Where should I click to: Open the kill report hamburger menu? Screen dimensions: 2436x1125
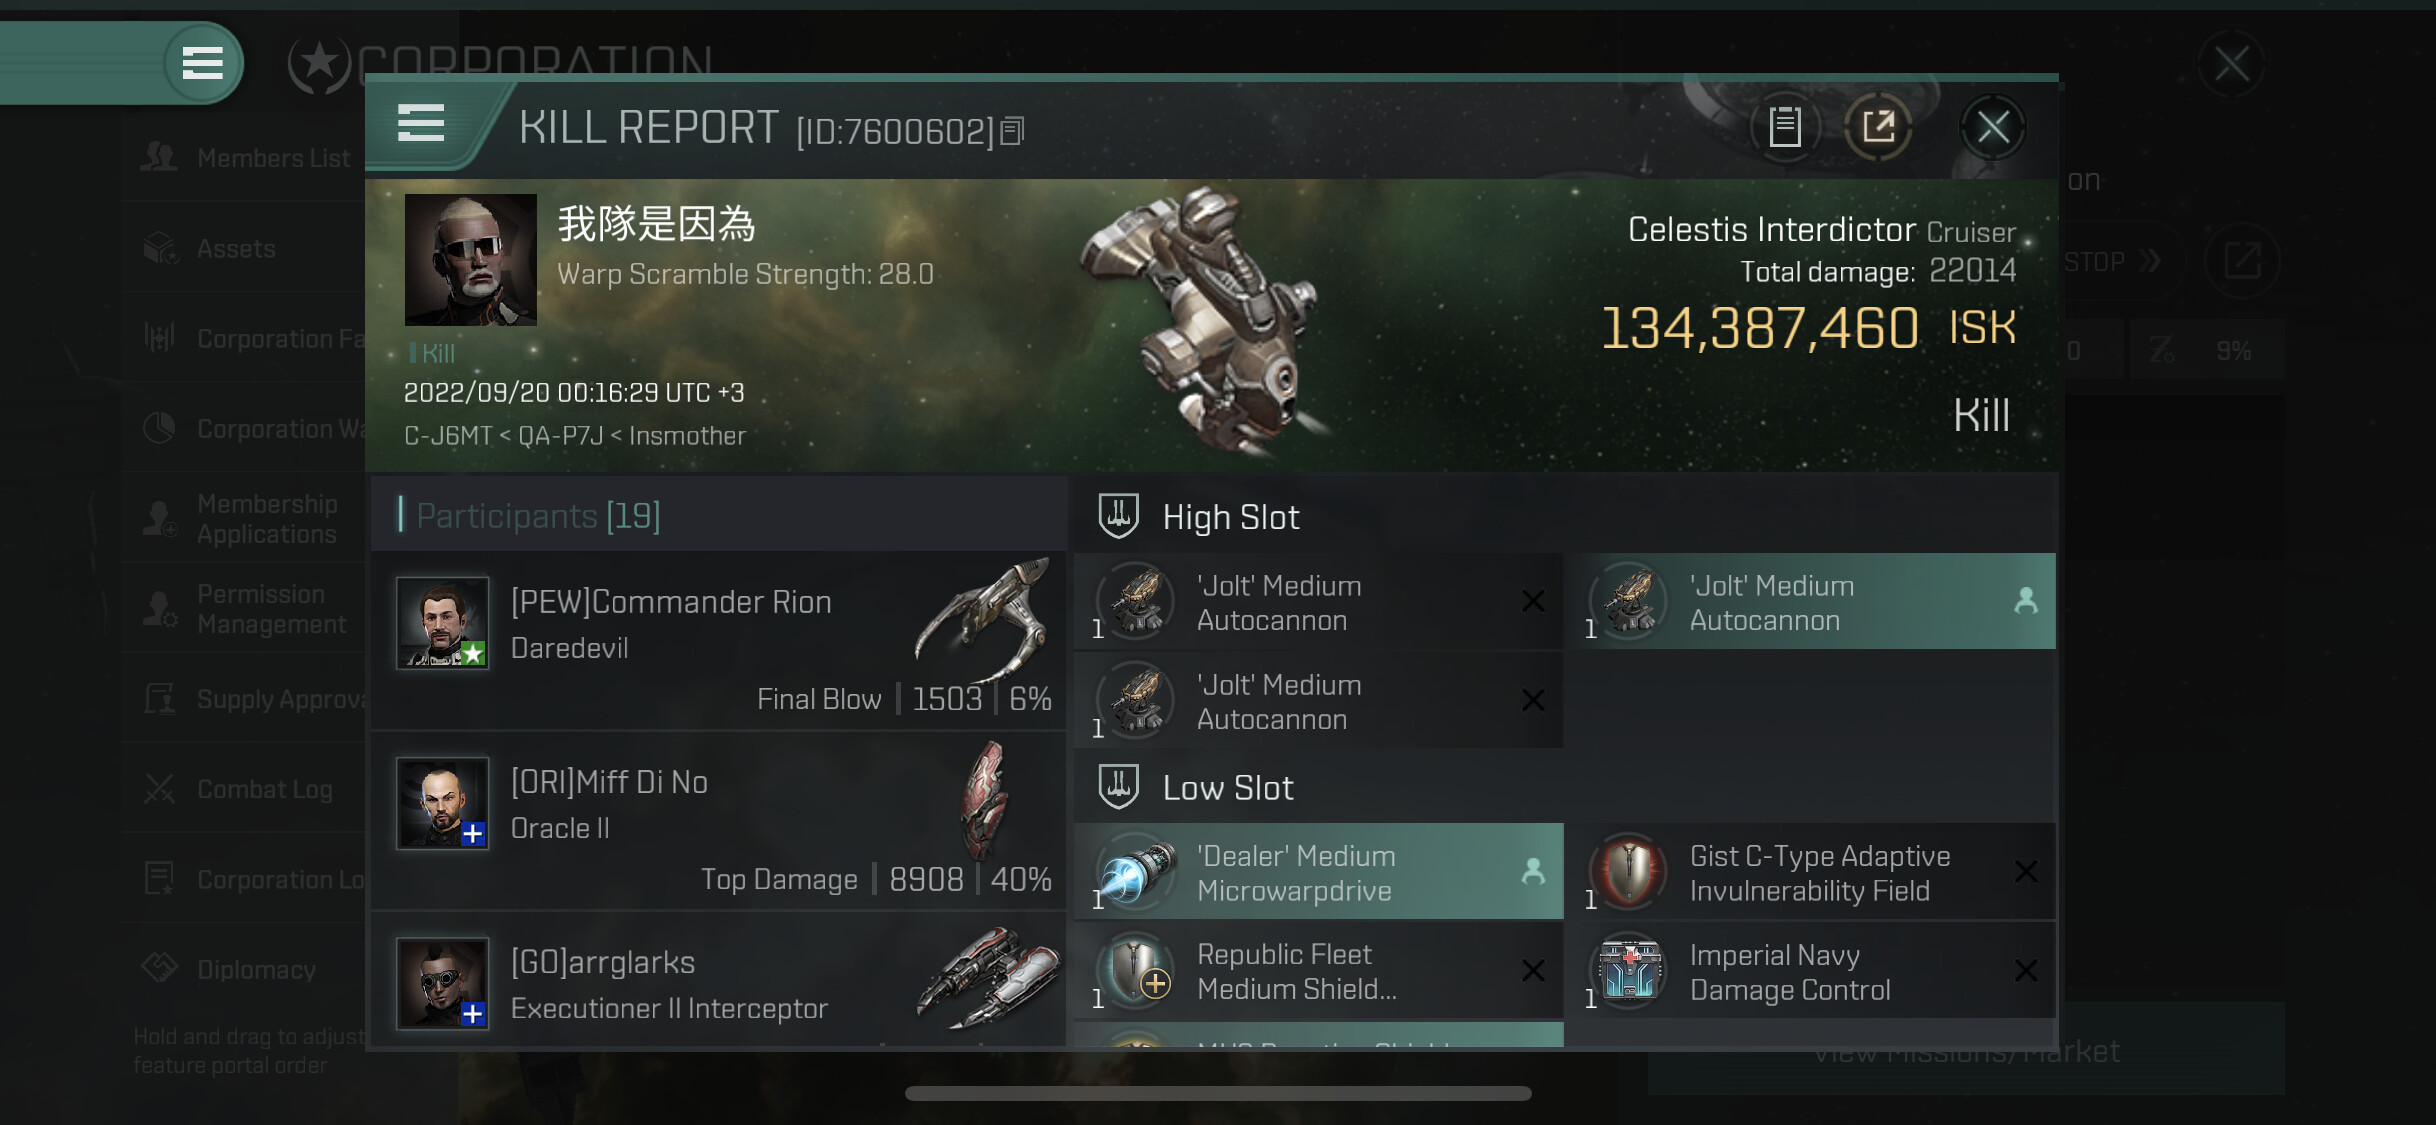[420, 124]
